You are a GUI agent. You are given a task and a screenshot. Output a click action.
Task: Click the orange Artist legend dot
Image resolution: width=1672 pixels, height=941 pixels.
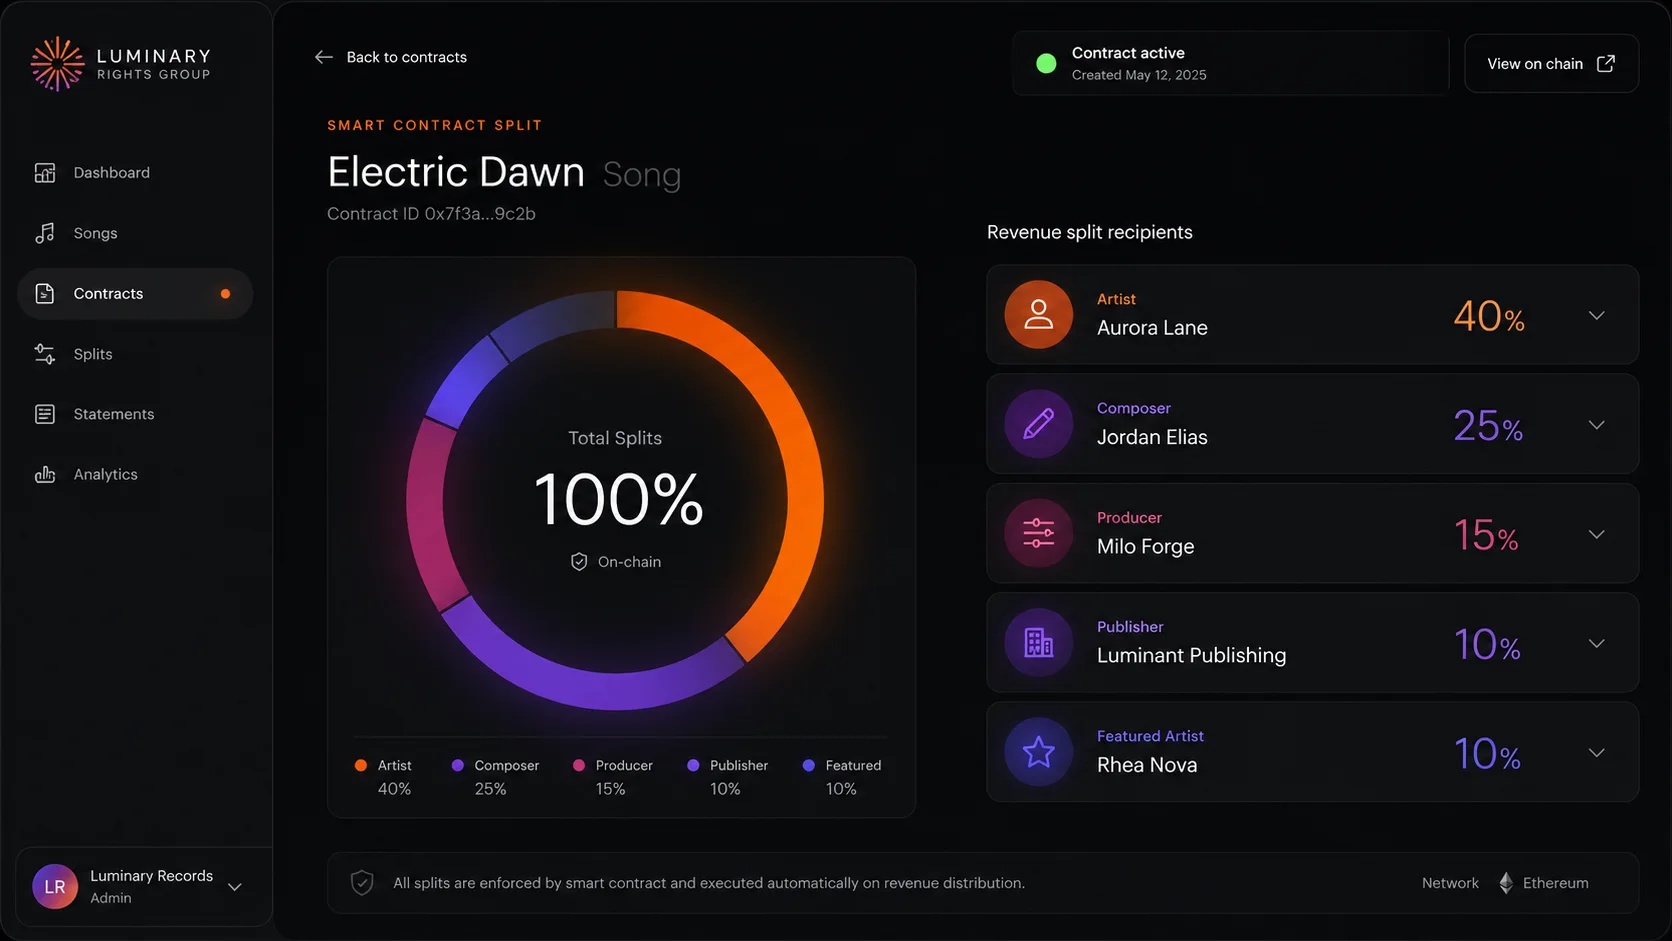(361, 765)
